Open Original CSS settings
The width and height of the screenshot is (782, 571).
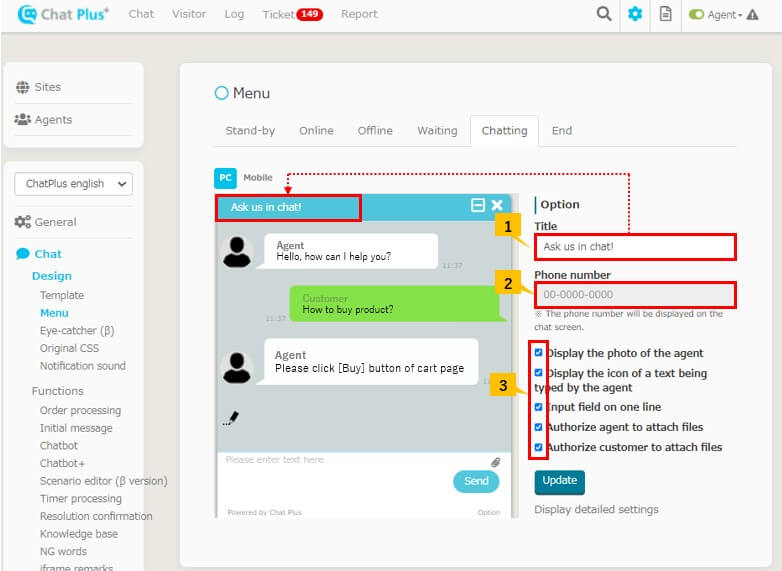69,348
